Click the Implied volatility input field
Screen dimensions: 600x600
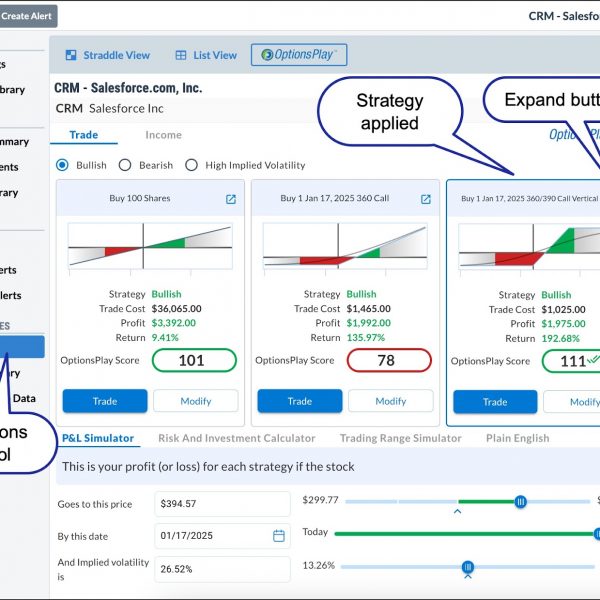(223, 569)
